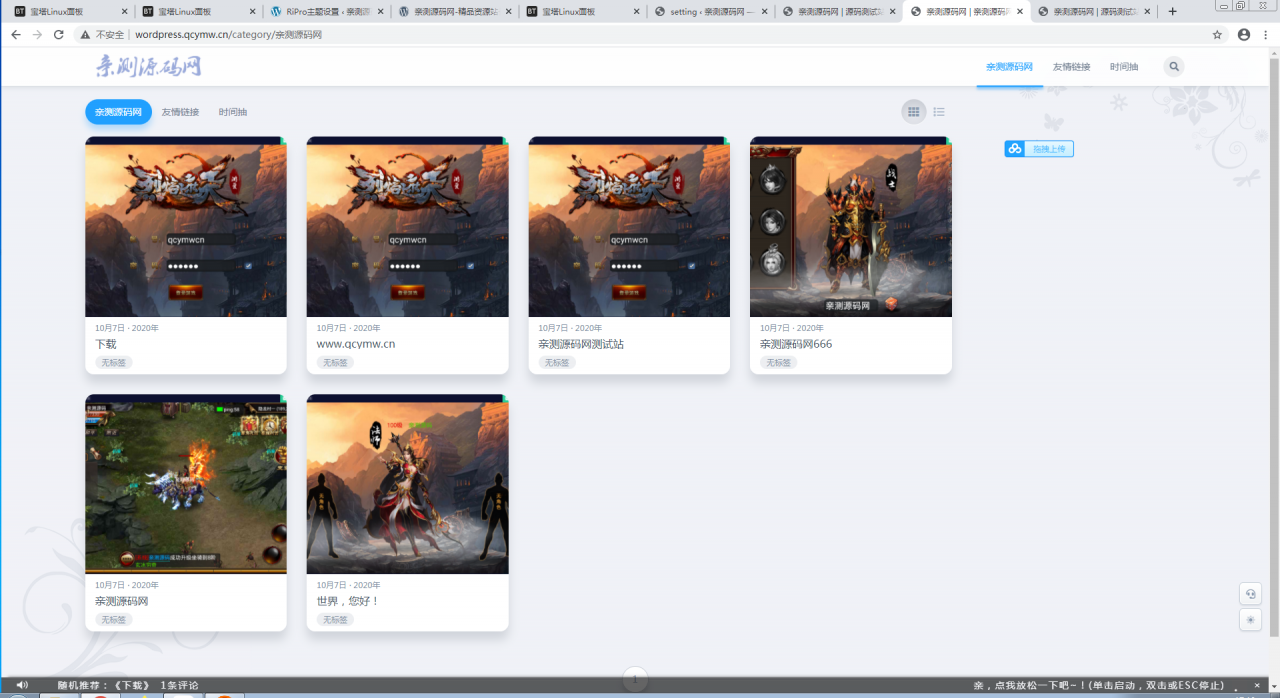The width and height of the screenshot is (1280, 698).
Task: Click the 无标签 tag under 下载
Action: 114,363
